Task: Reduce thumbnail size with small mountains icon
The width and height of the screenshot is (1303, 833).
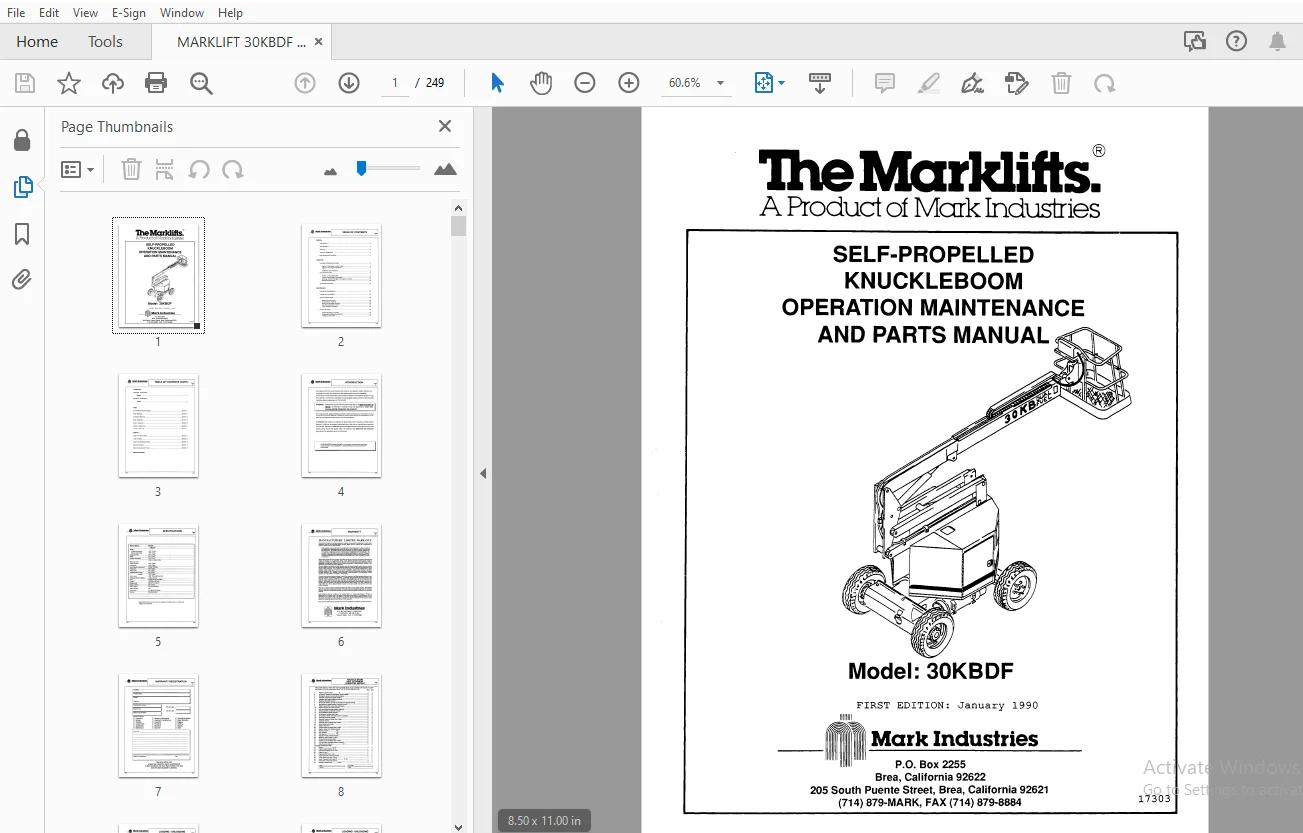Action: click(331, 171)
